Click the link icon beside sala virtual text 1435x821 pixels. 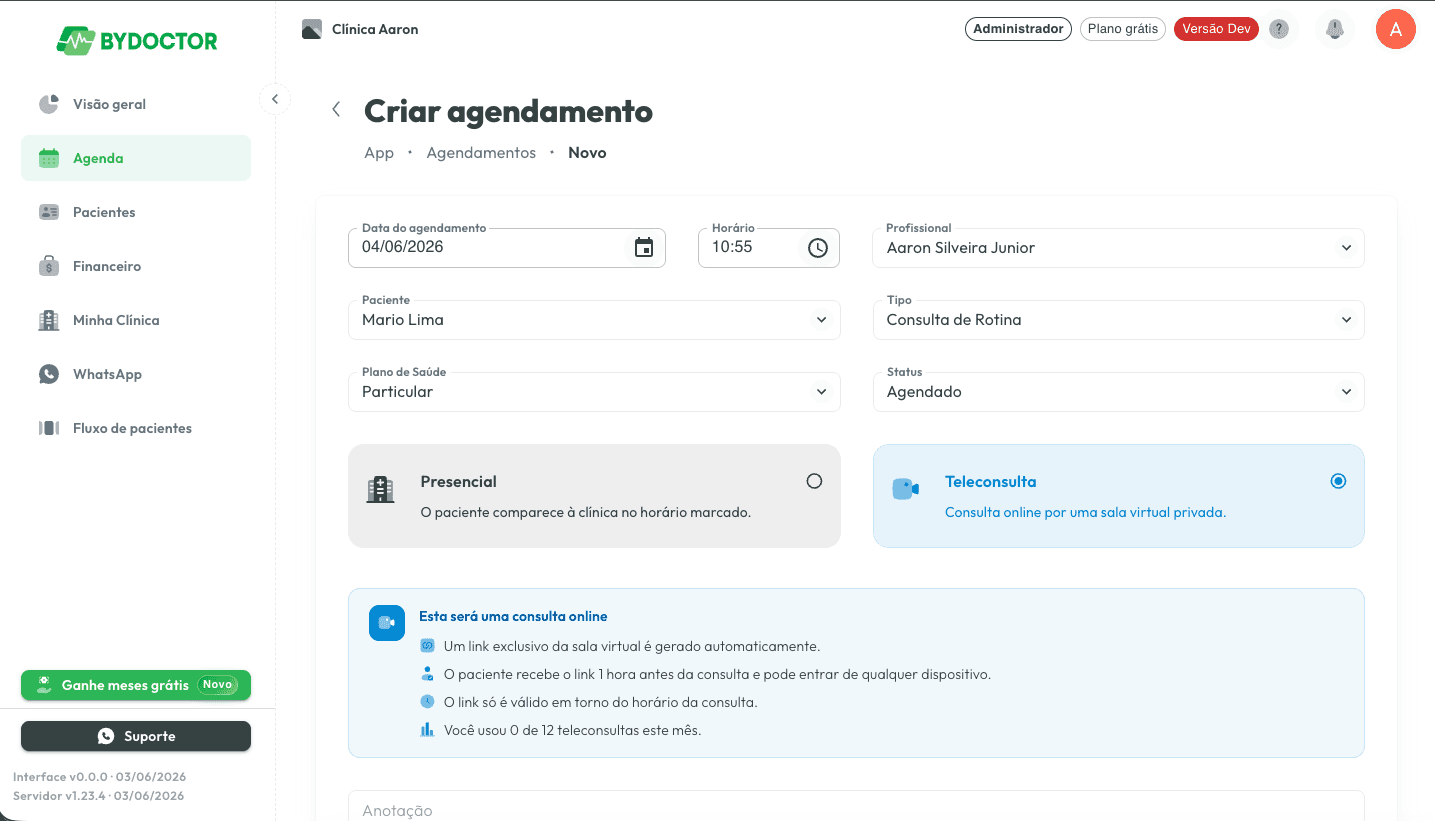pos(427,646)
